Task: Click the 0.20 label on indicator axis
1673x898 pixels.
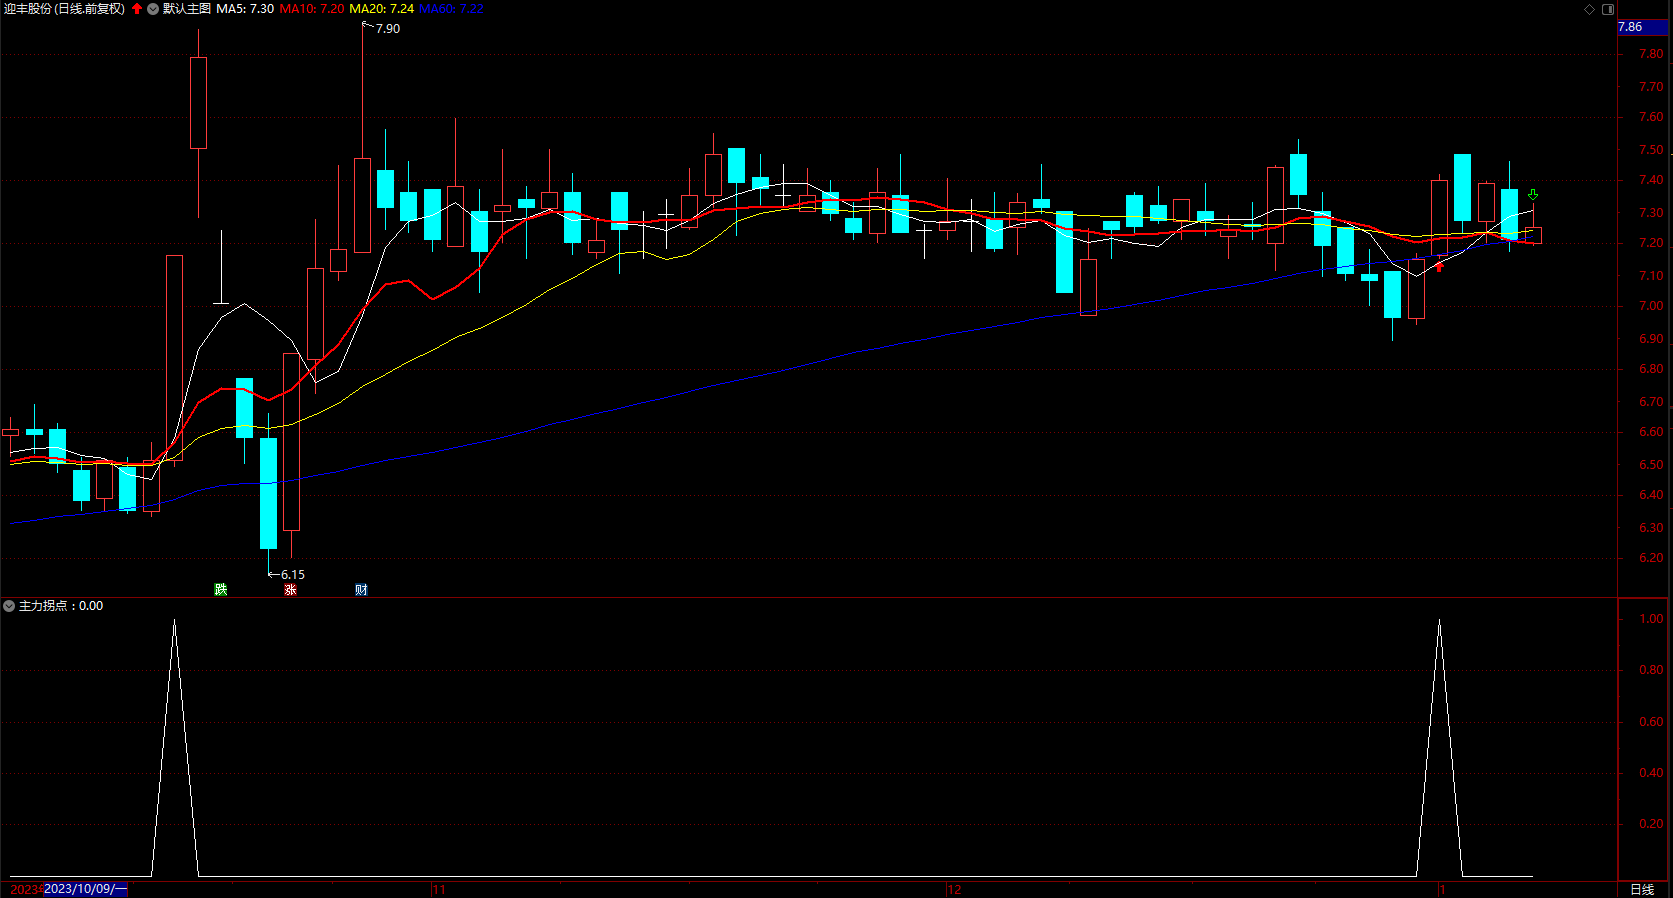Action: [x=1651, y=824]
